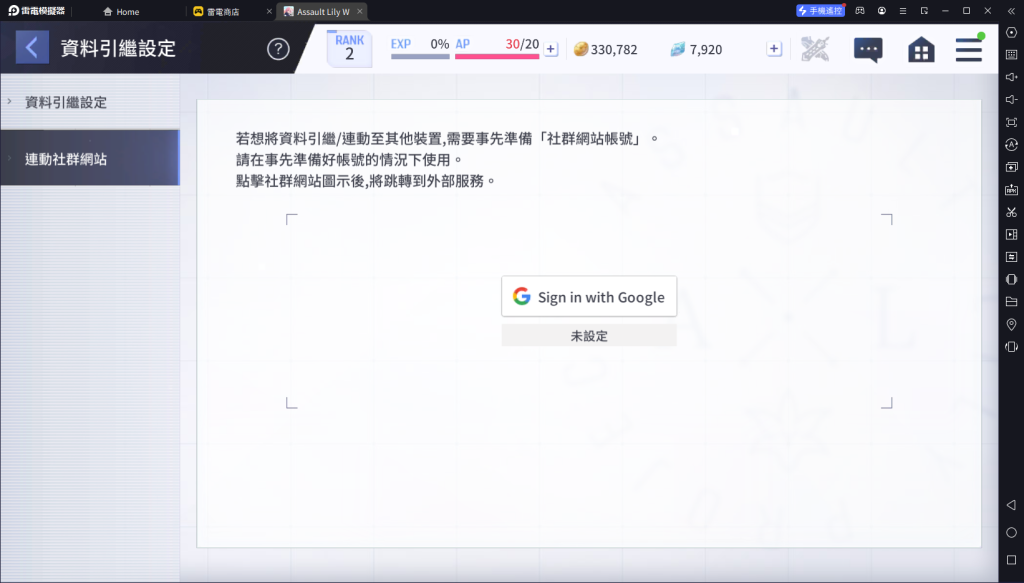Open the game hamburger menu

click(968, 50)
